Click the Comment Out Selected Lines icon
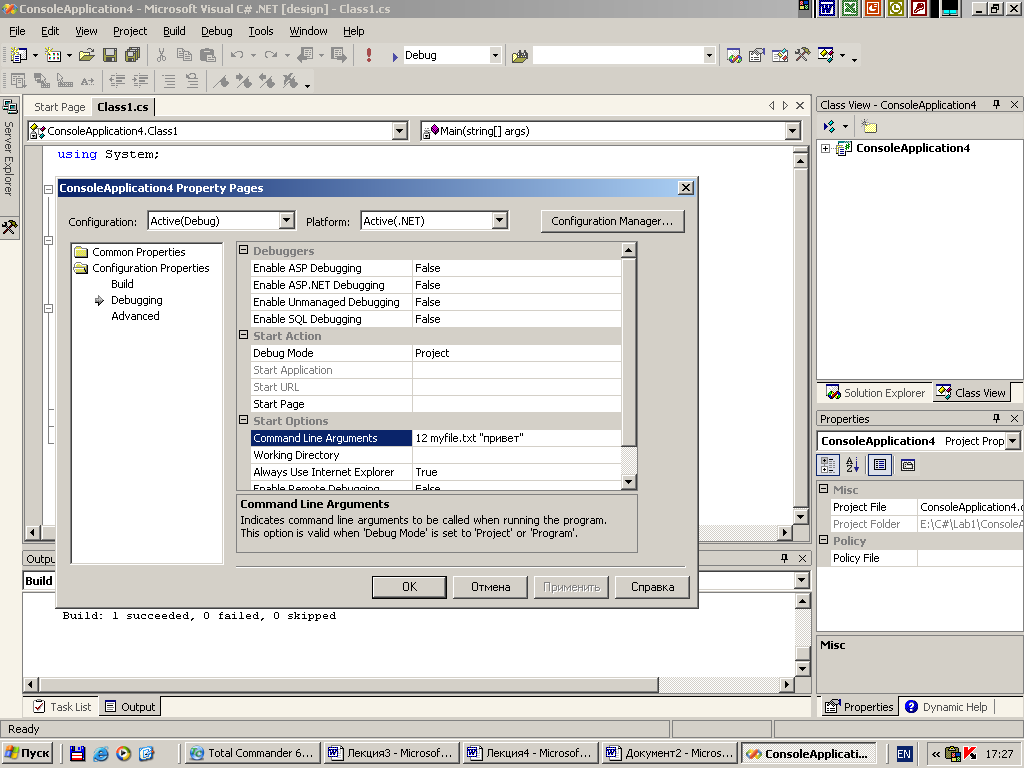Image resolution: width=1024 pixels, height=768 pixels. coord(169,81)
